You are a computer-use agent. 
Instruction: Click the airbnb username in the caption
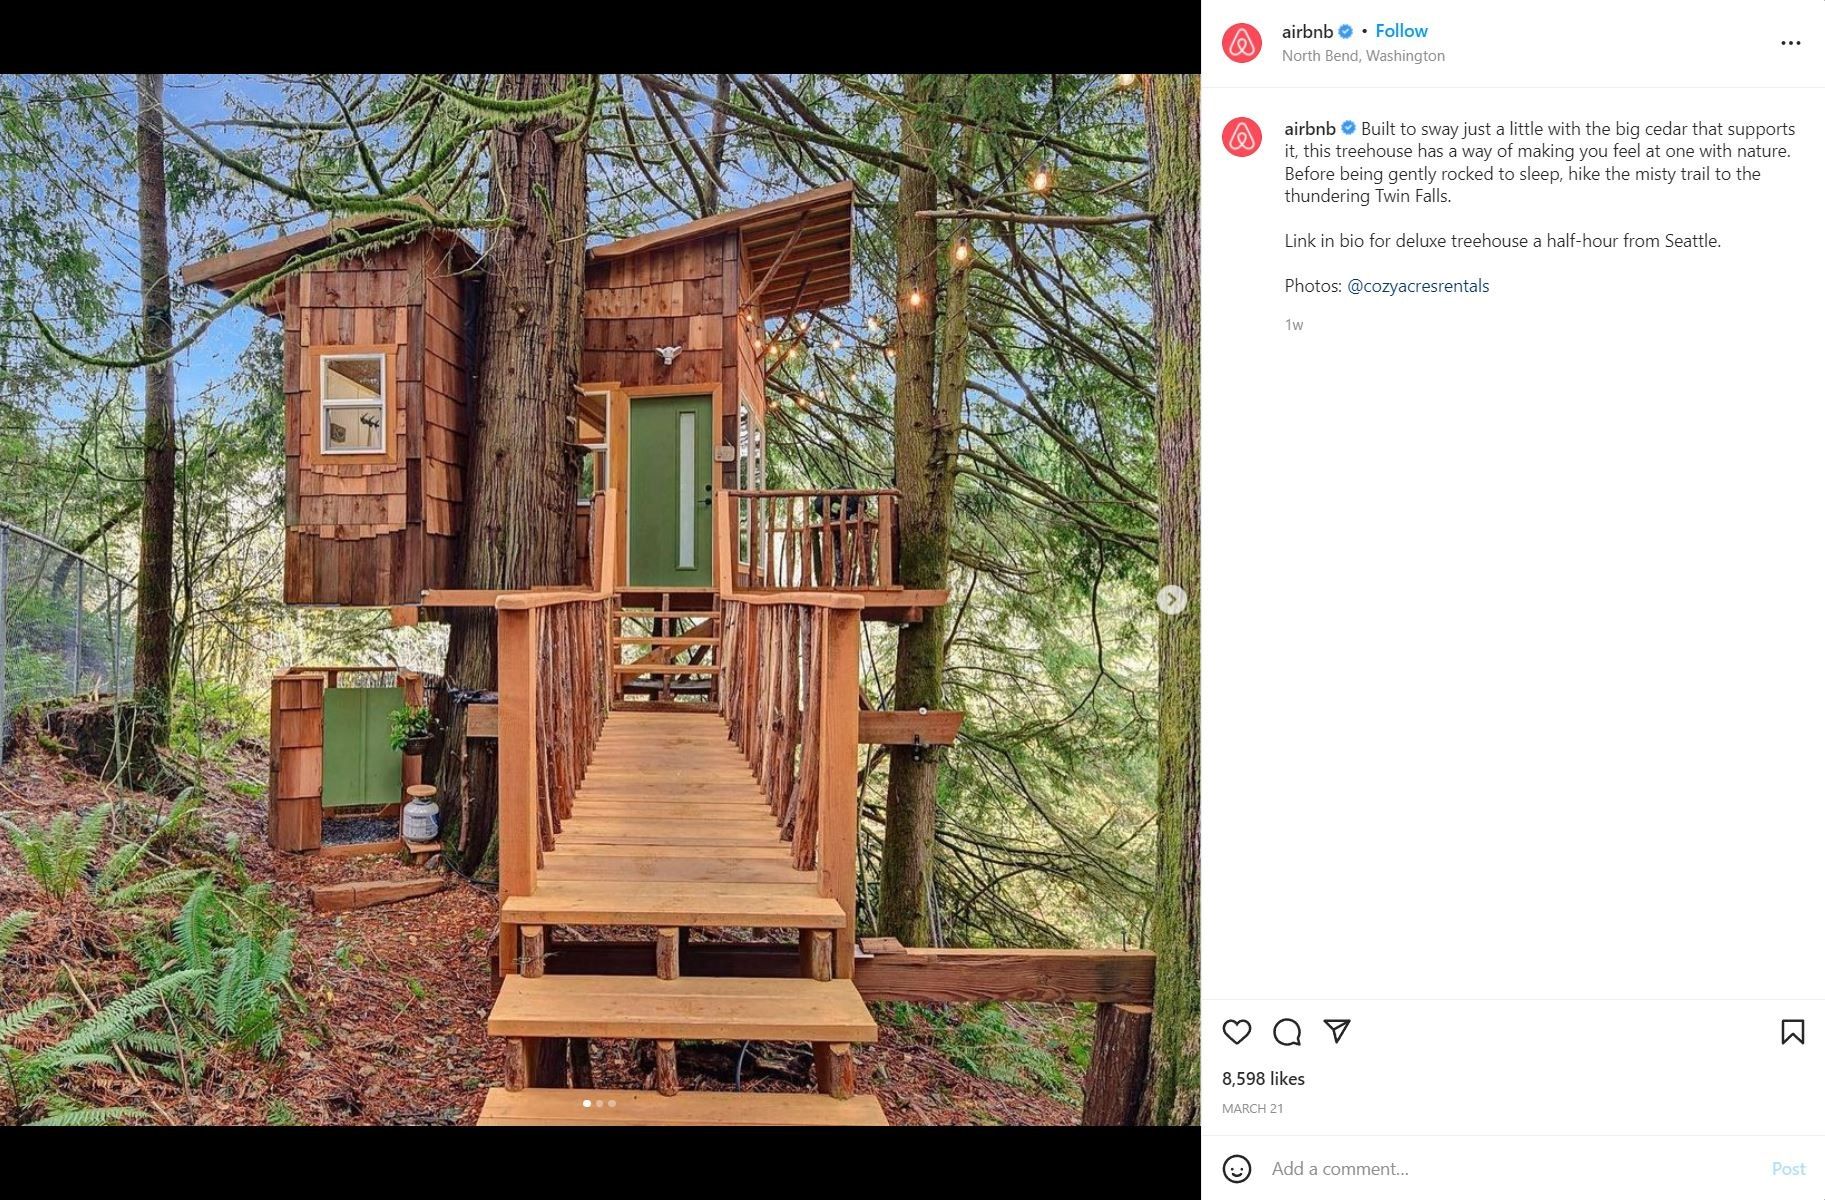pyautogui.click(x=1310, y=129)
